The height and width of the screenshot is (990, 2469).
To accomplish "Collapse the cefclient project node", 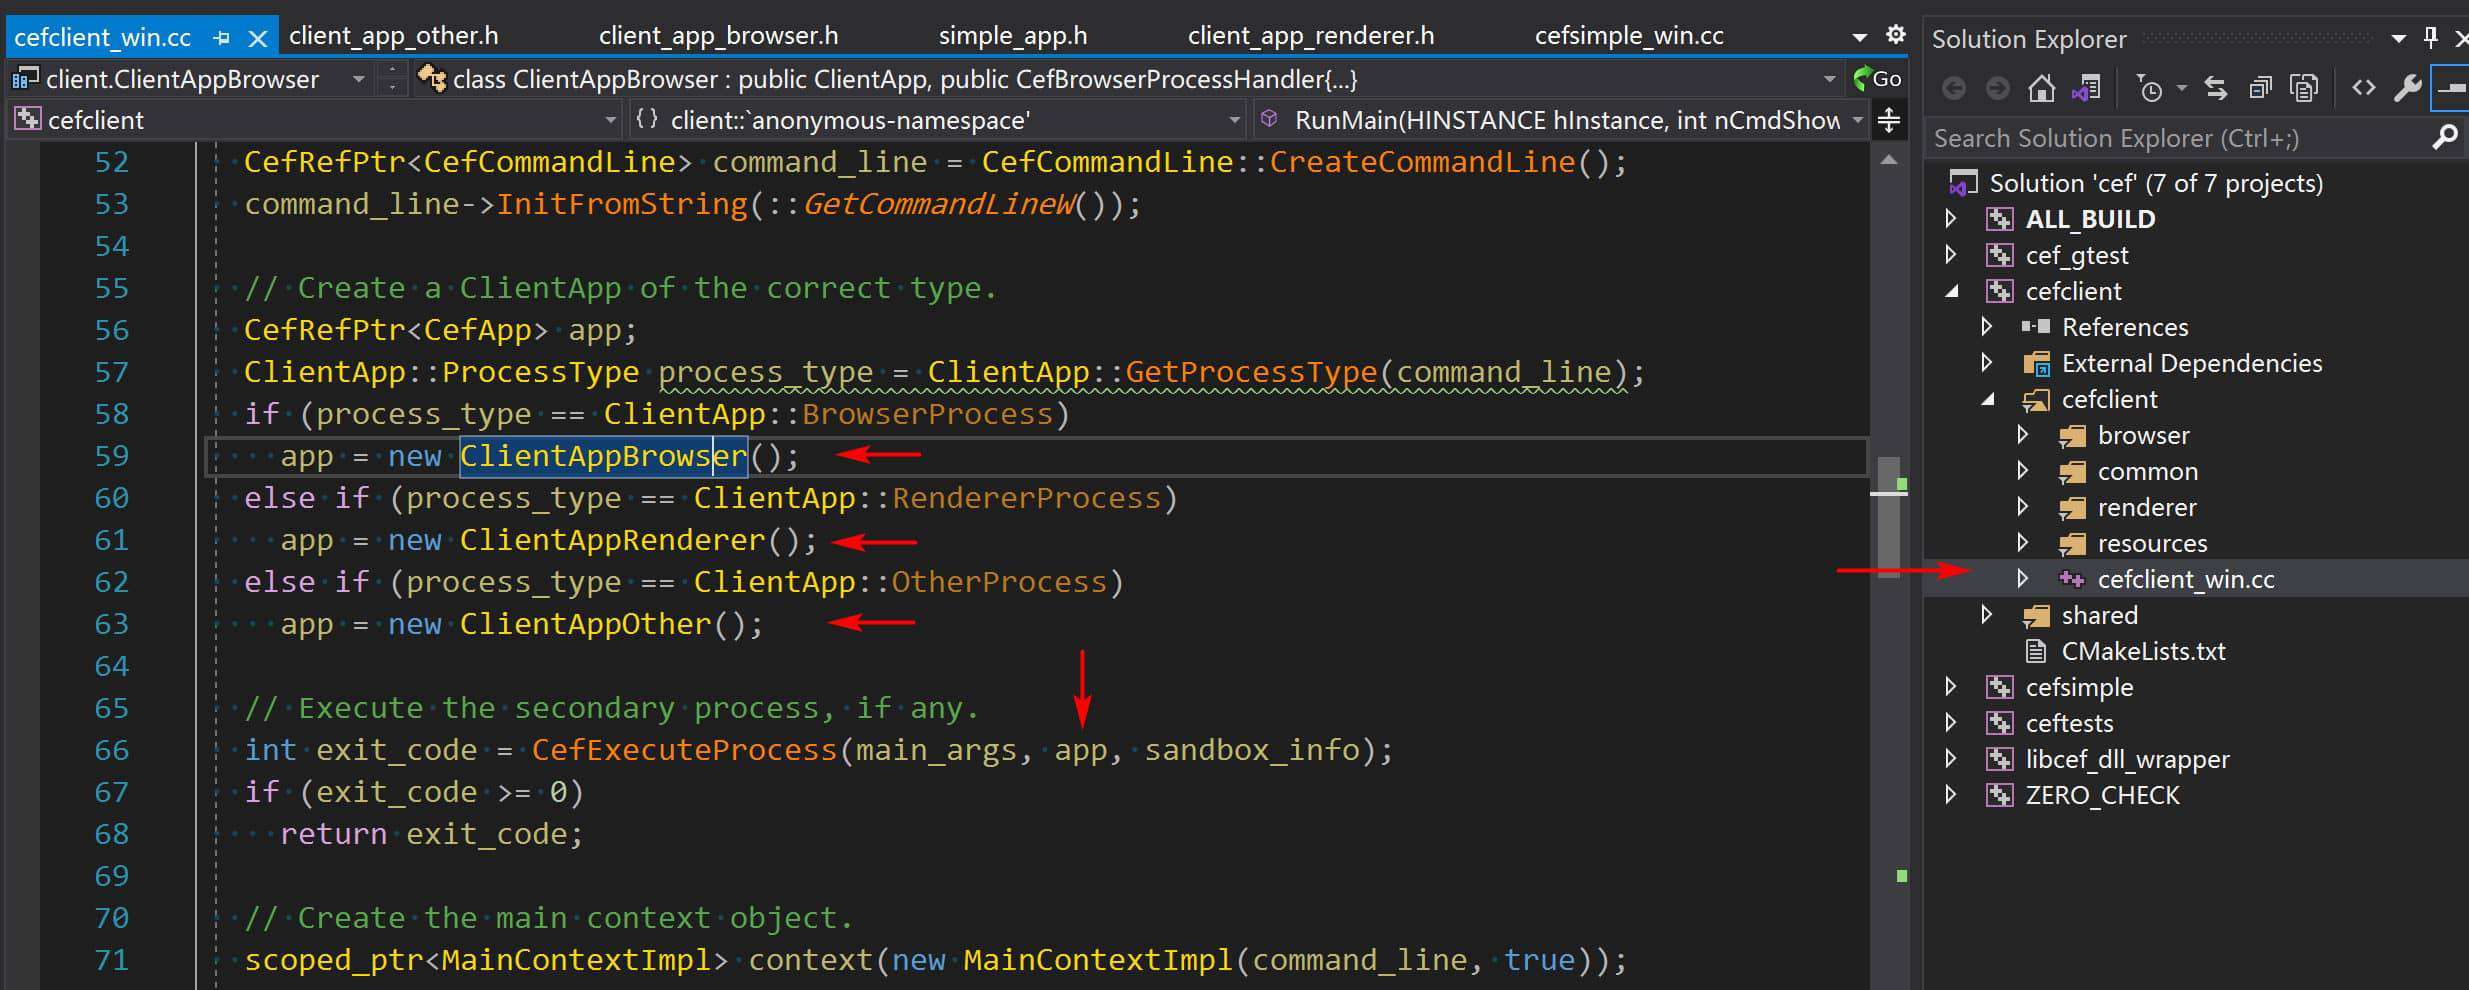I will tap(1951, 291).
